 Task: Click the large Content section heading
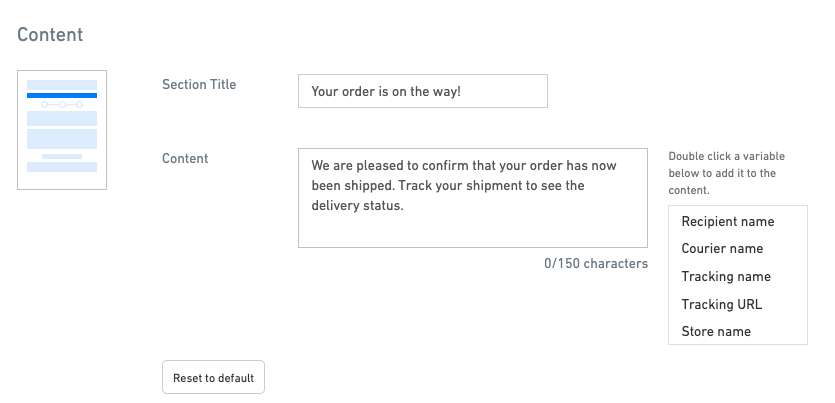click(x=50, y=35)
